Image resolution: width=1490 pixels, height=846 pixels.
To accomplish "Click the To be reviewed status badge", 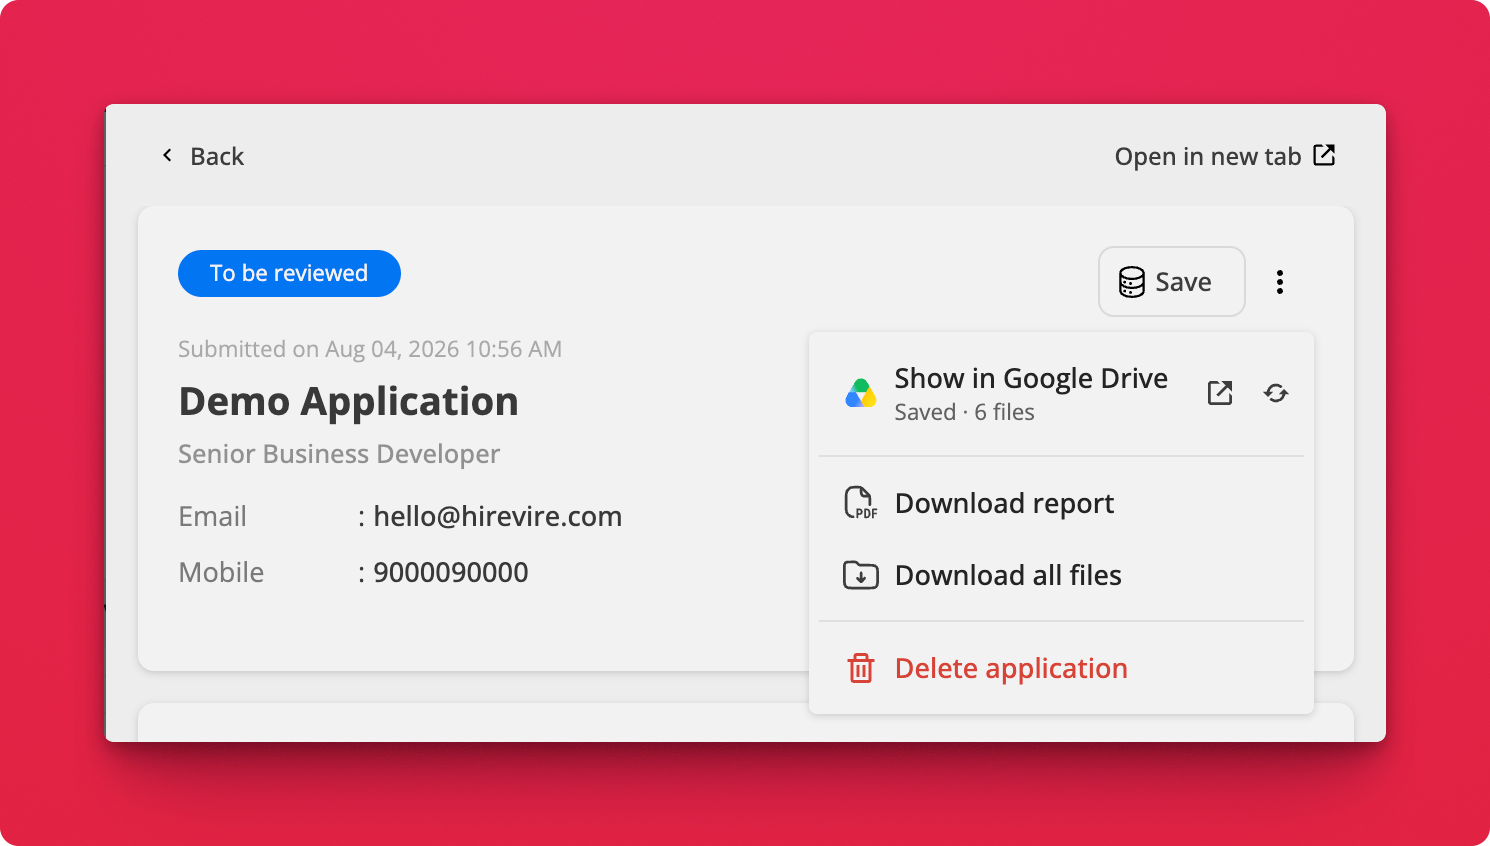I will coord(289,273).
